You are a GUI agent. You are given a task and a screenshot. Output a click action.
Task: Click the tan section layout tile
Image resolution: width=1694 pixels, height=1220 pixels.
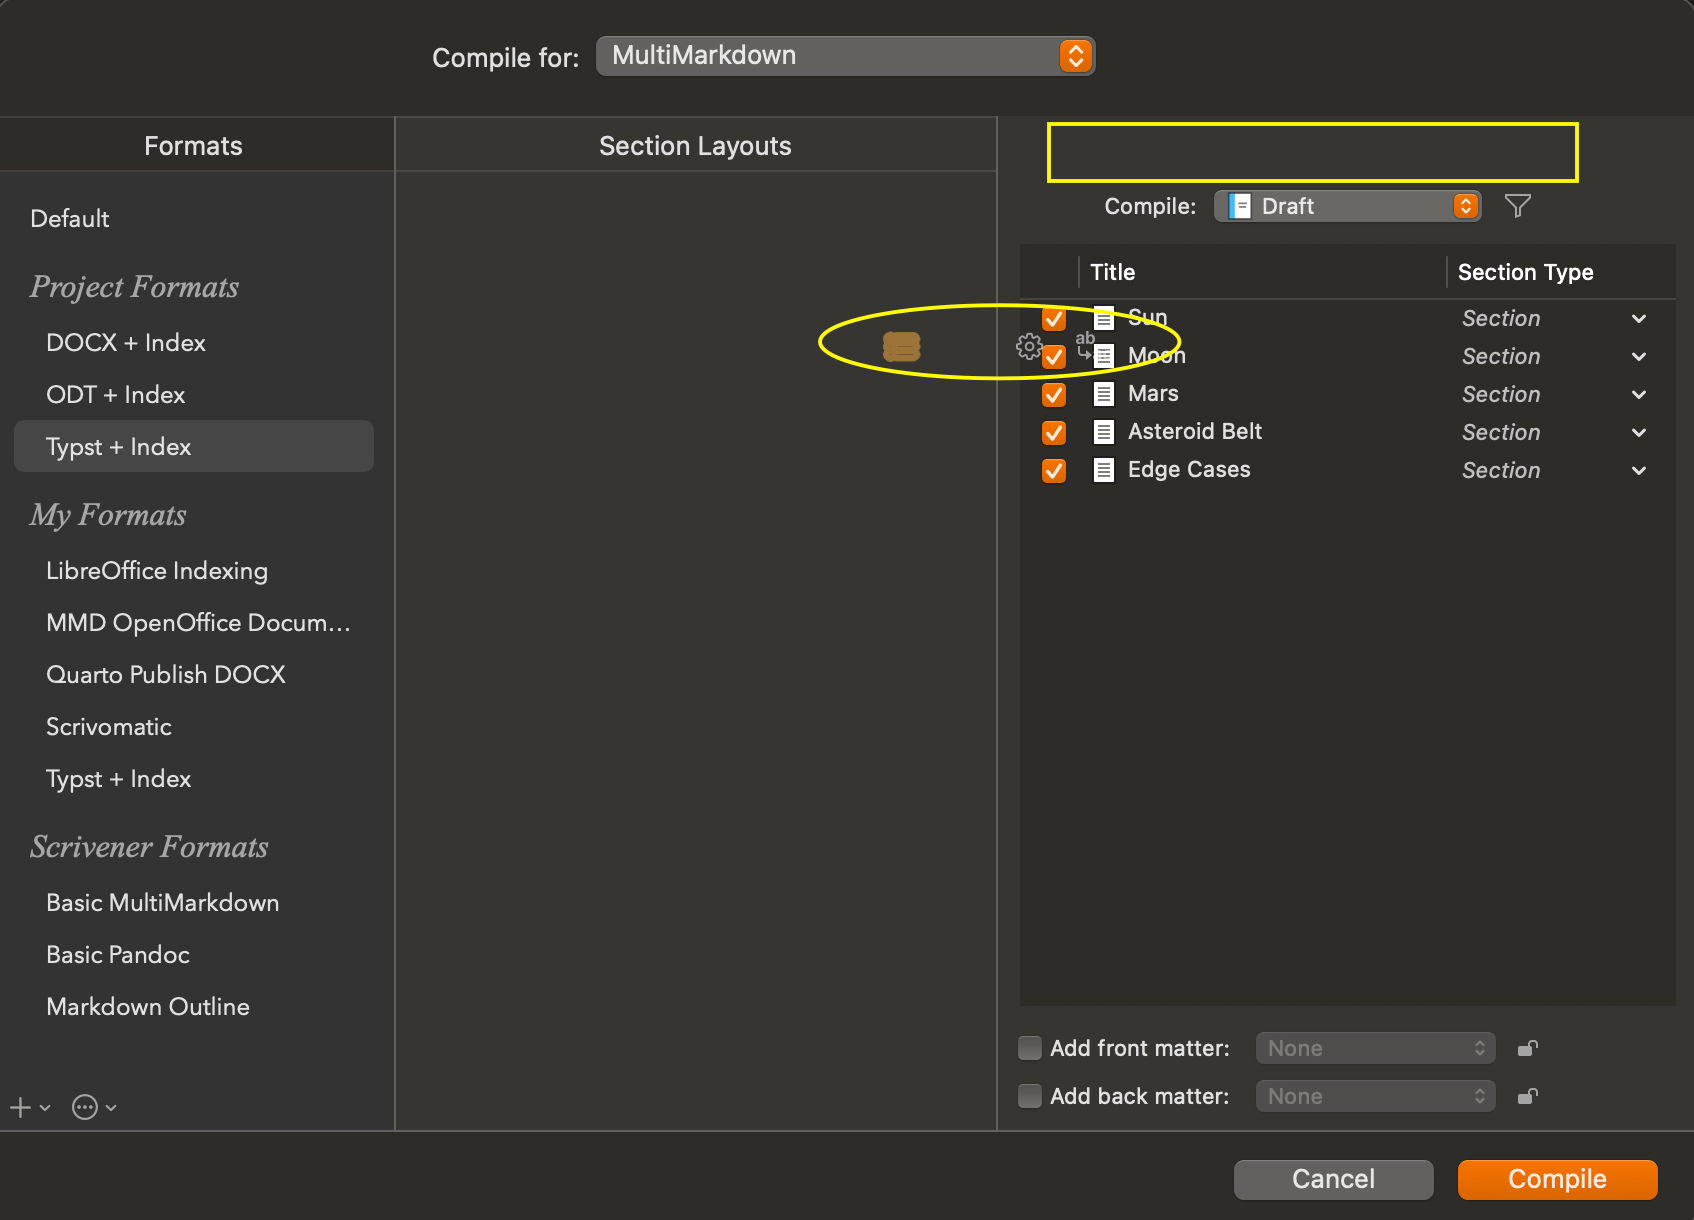point(901,347)
